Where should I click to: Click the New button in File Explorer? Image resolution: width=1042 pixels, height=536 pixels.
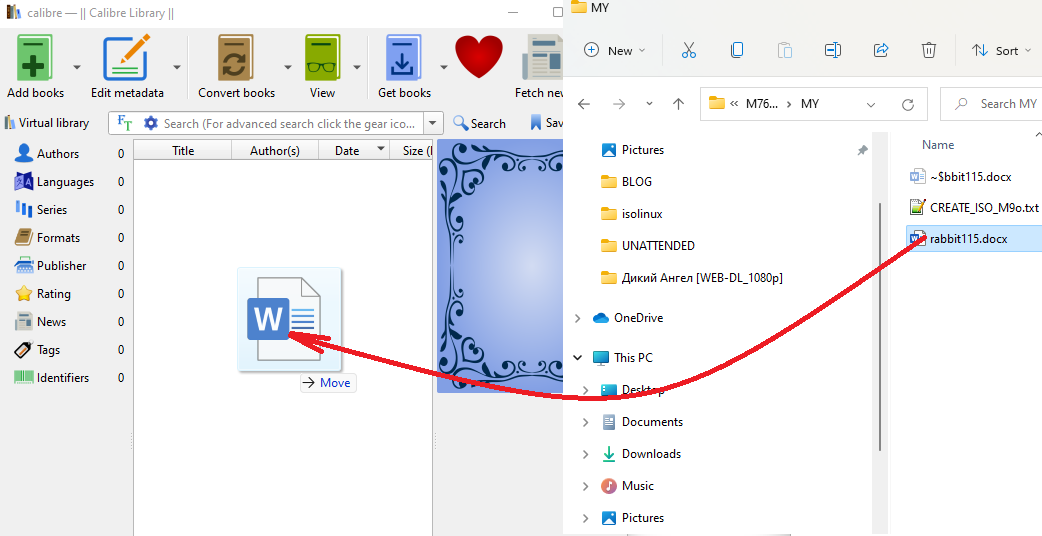(x=615, y=50)
